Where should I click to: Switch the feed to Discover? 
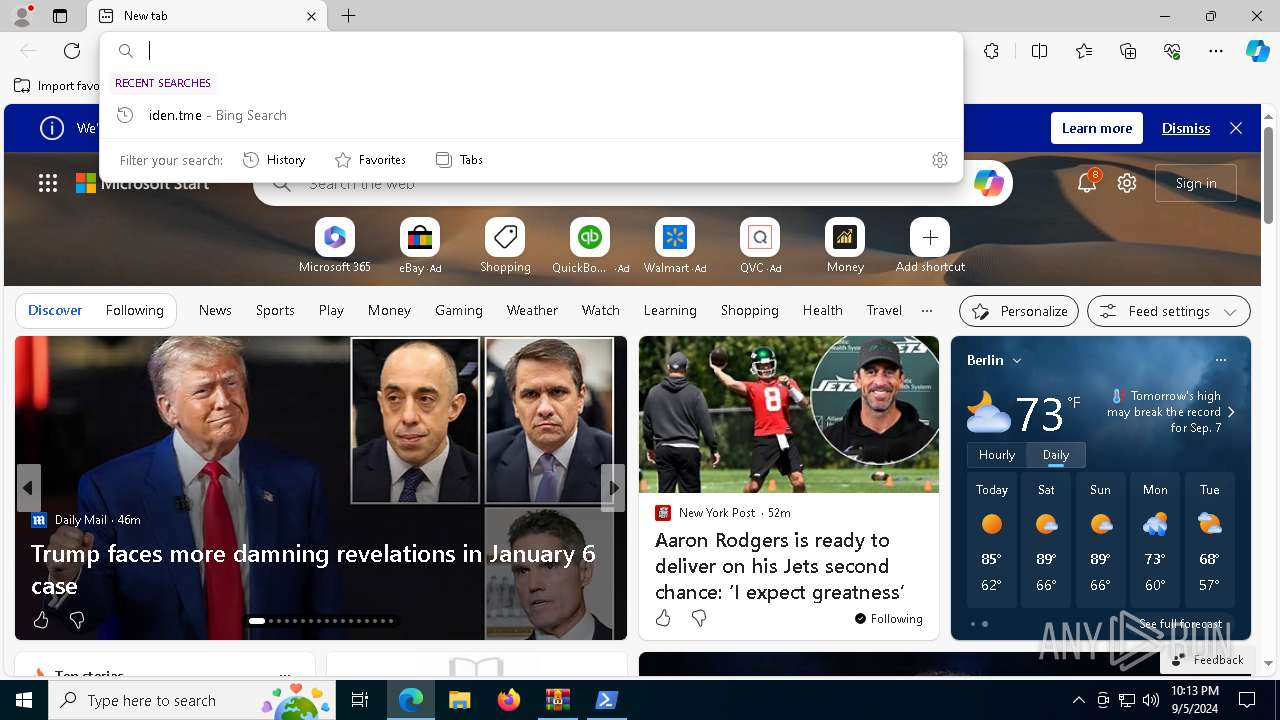coord(55,310)
